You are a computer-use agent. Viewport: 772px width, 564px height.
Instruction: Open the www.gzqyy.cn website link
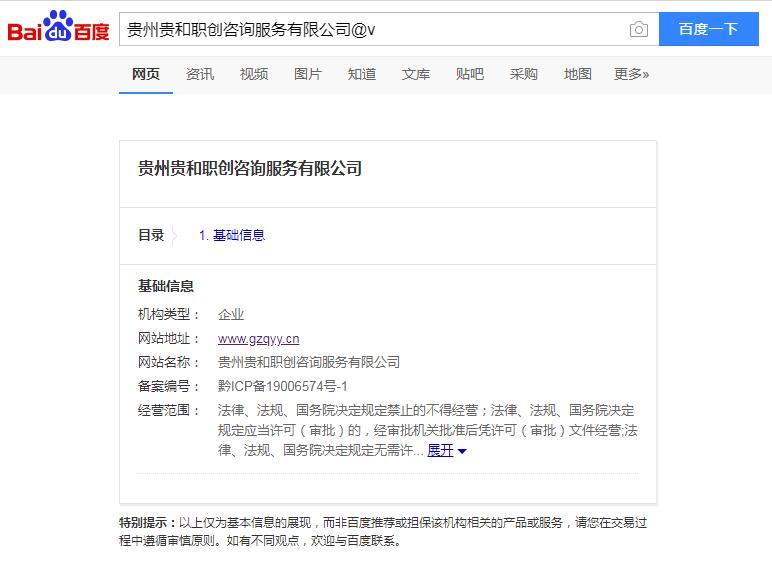258,339
